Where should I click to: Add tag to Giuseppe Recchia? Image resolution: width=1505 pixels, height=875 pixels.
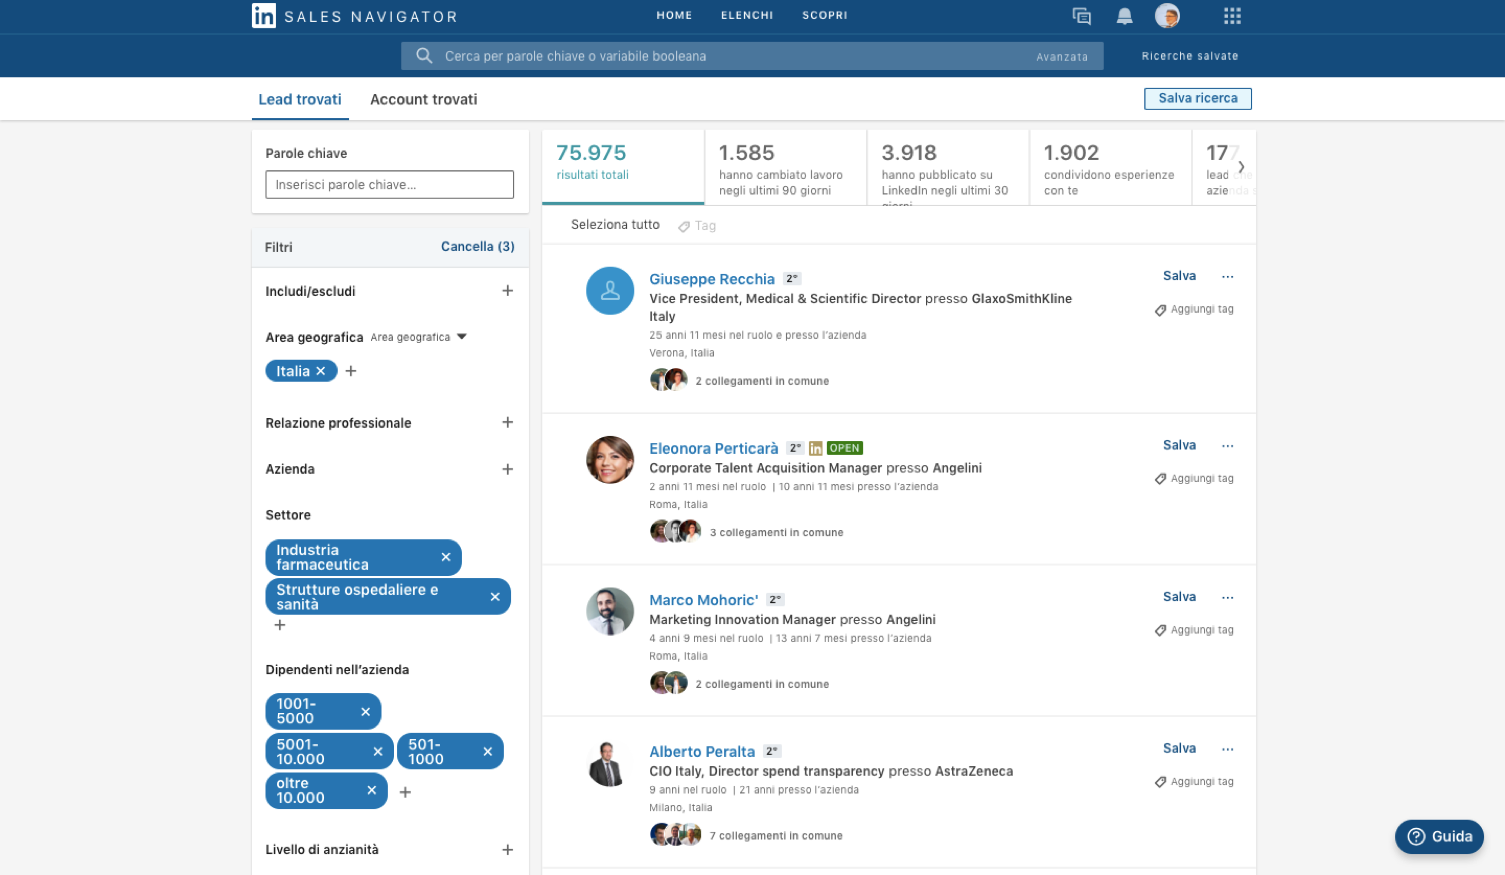pos(1194,310)
